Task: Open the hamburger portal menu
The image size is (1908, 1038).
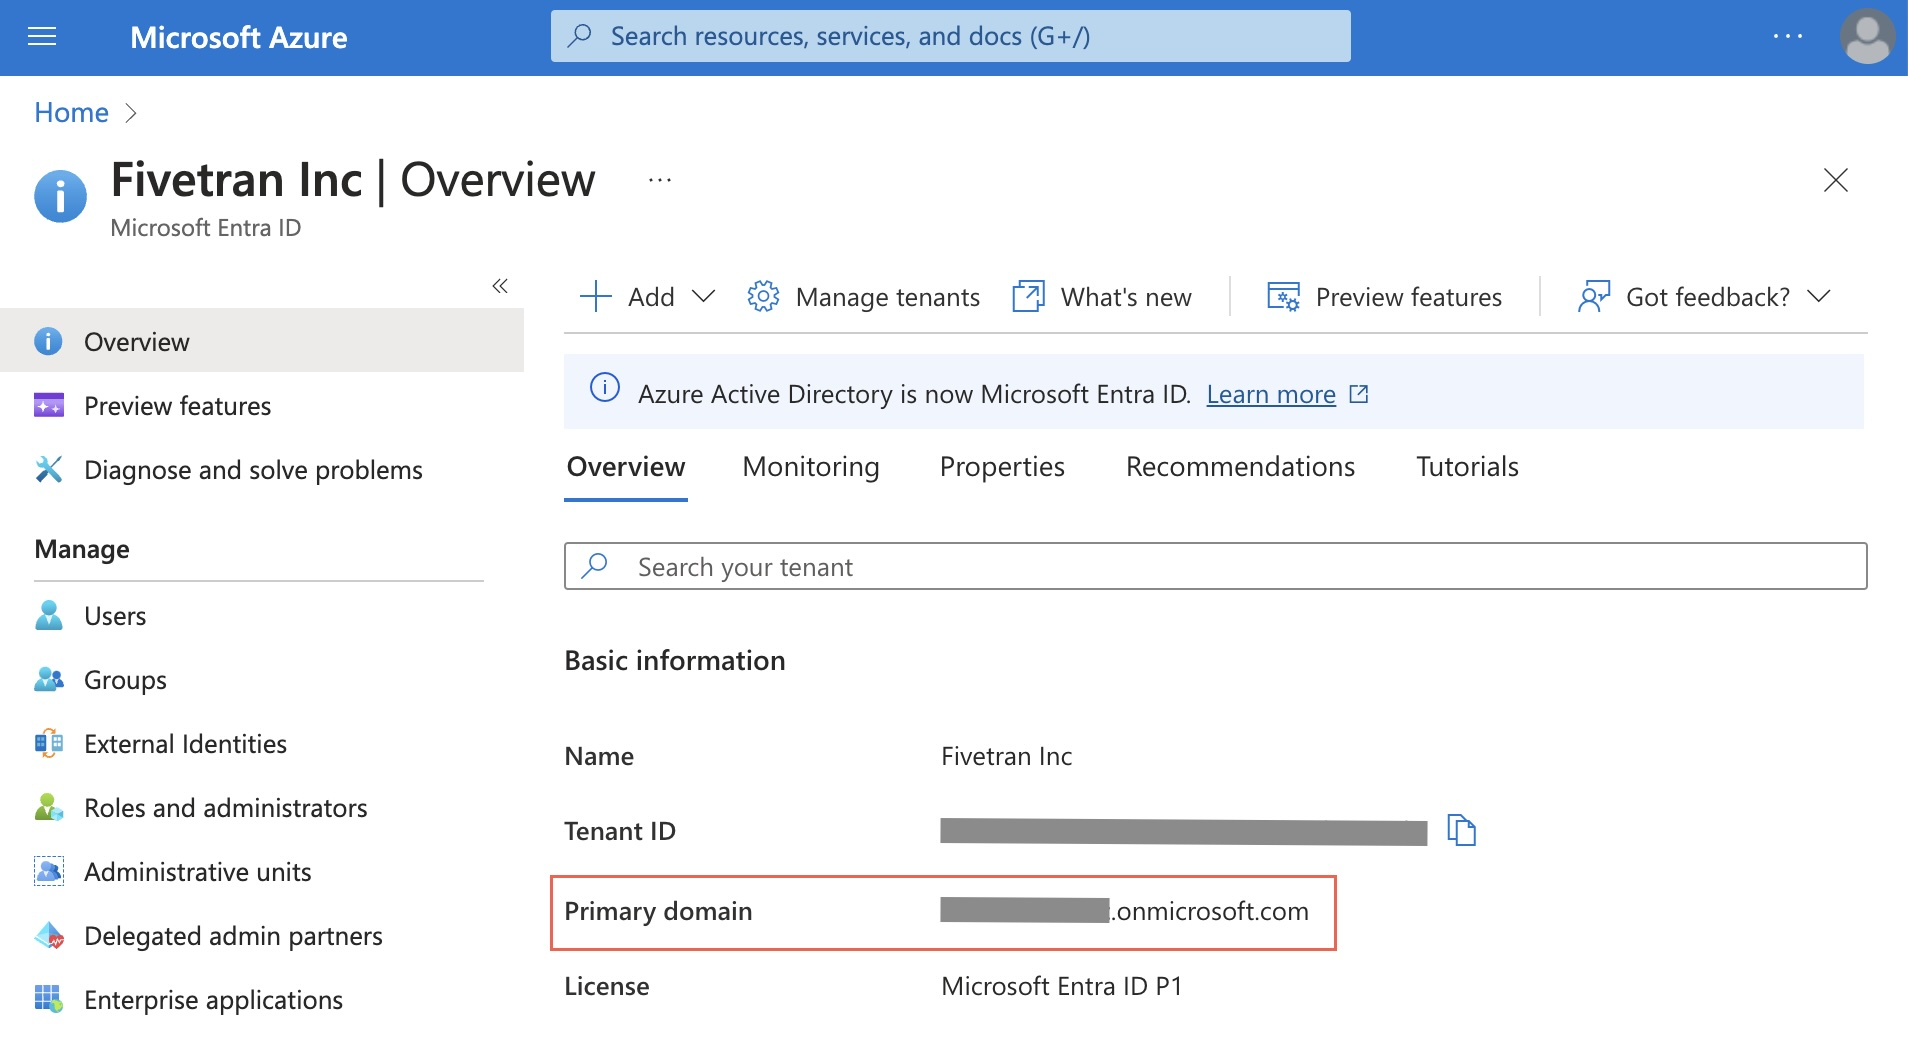Action: (42, 37)
